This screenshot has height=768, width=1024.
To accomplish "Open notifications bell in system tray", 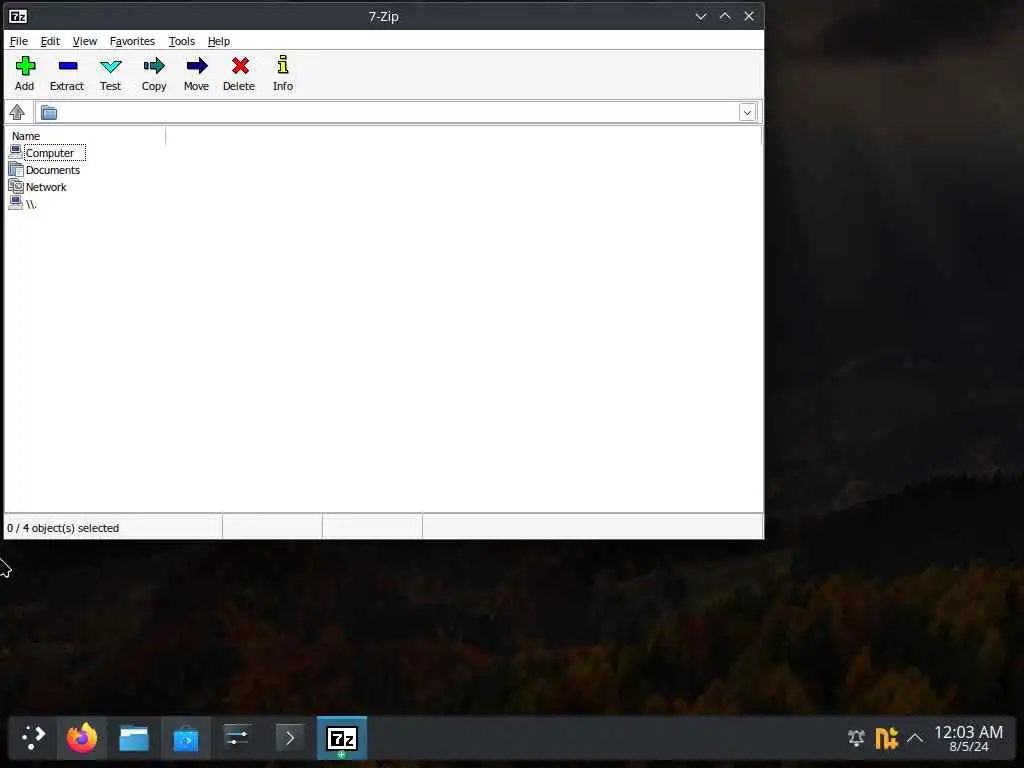I will [x=856, y=738].
